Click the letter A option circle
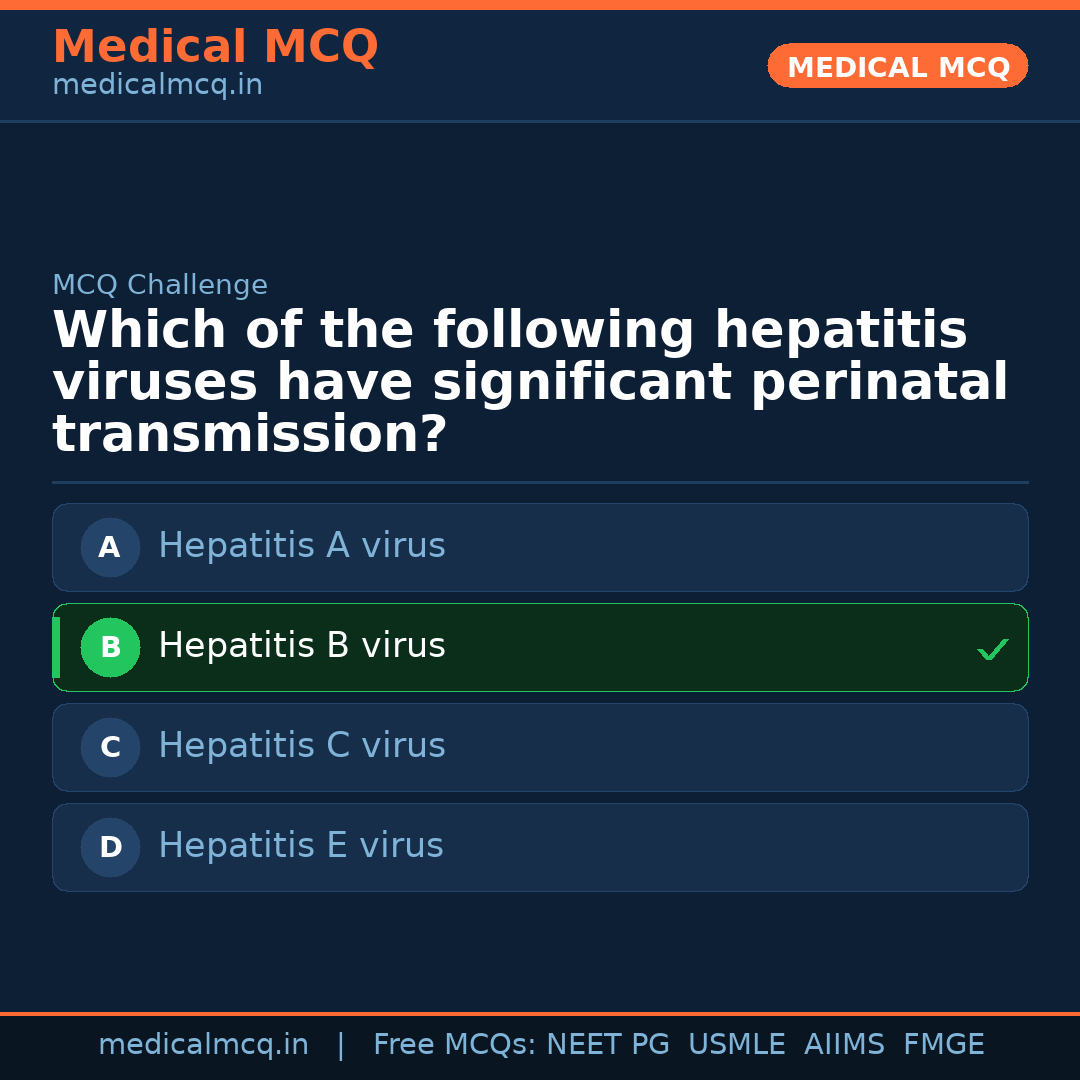Viewport: 1080px width, 1080px height. point(110,547)
